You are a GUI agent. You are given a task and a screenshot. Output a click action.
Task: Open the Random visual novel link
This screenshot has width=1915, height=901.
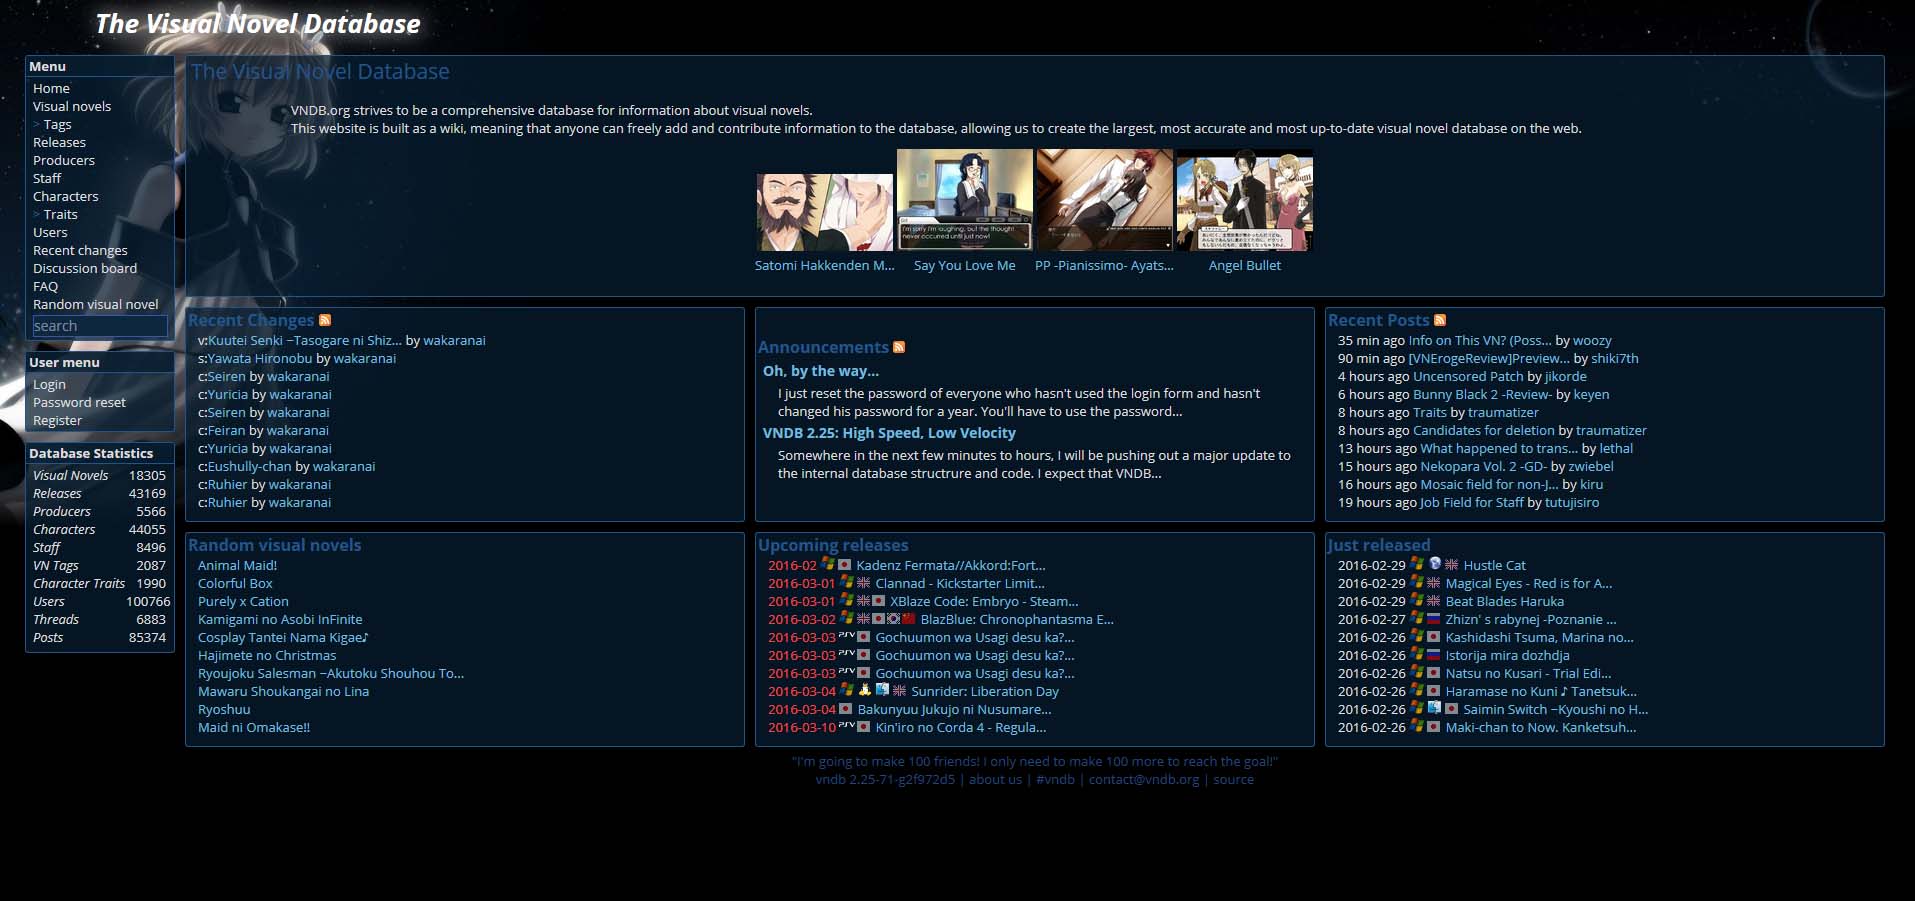(x=96, y=304)
